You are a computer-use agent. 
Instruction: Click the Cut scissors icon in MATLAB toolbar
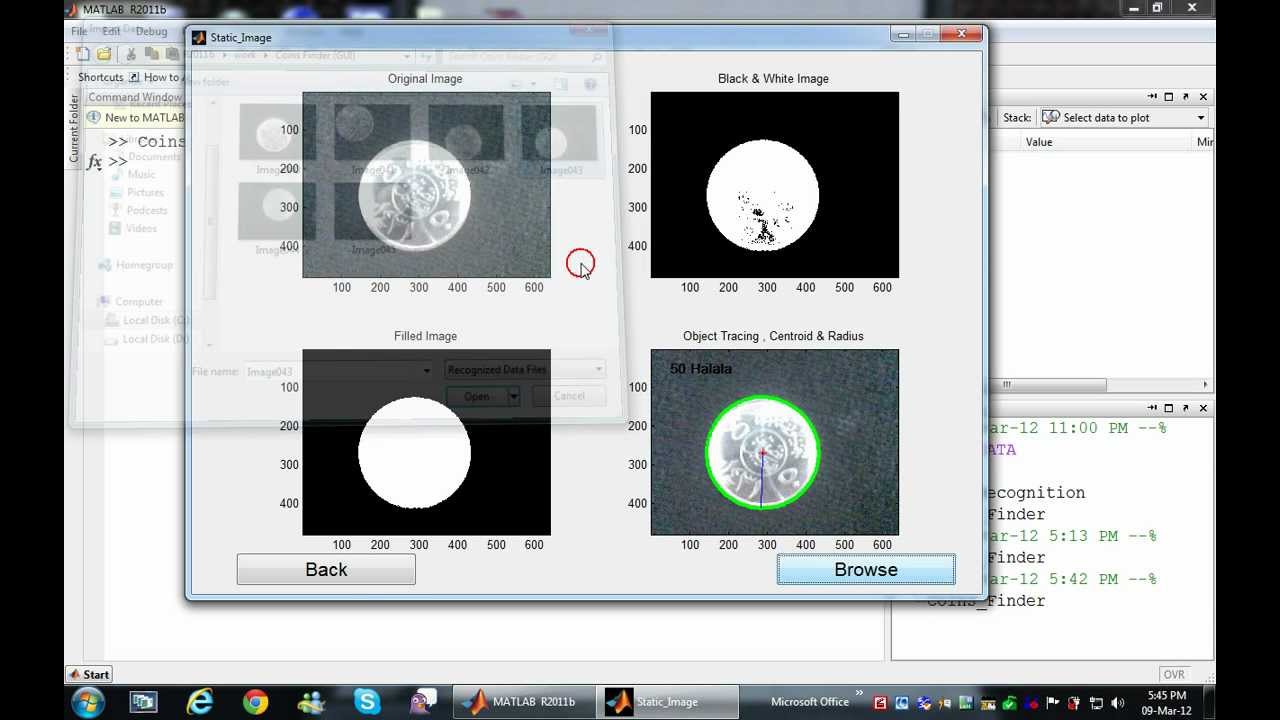131,54
